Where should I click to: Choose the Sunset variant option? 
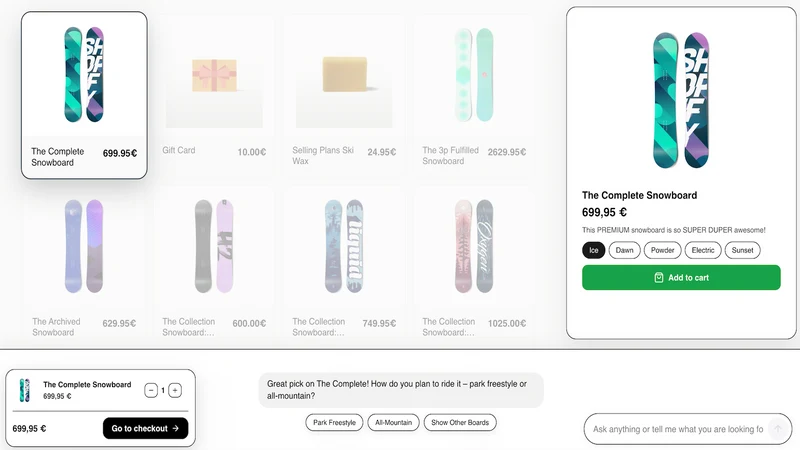(742, 250)
